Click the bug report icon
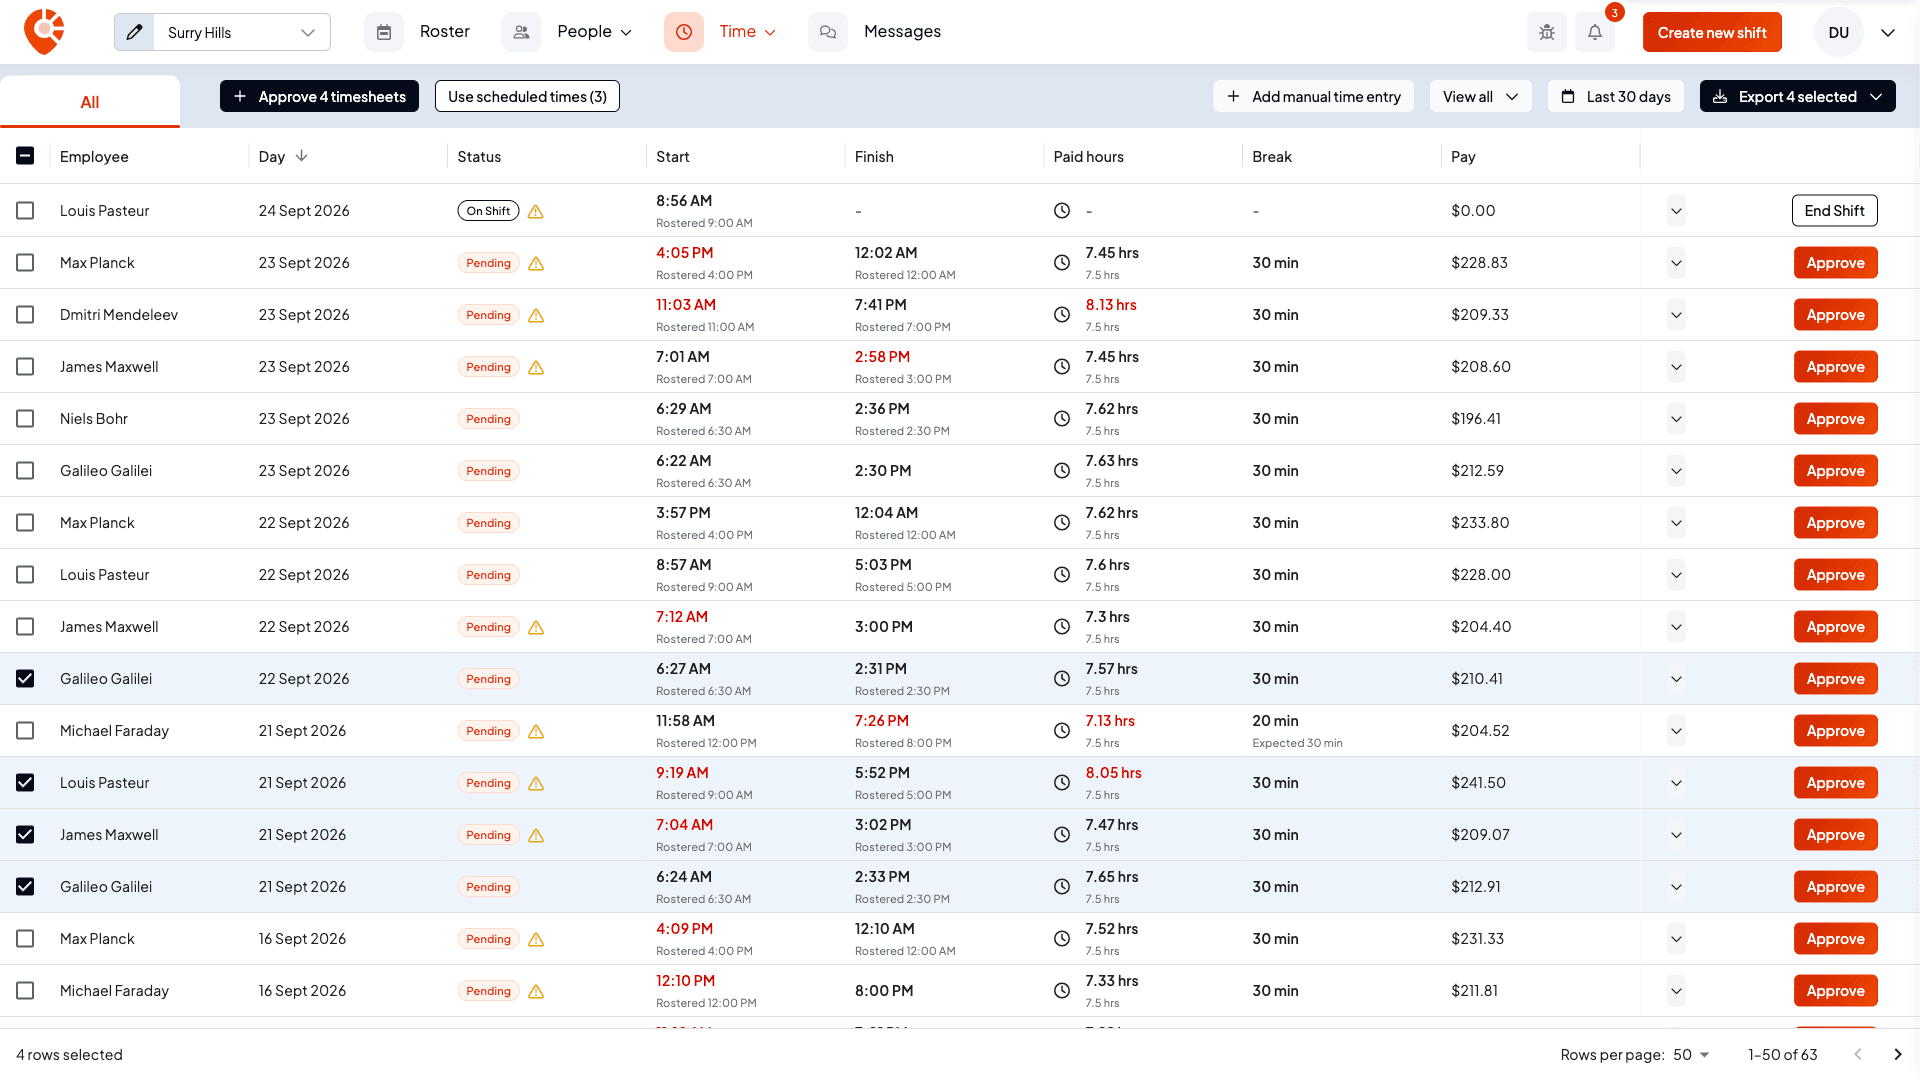 coord(1547,32)
